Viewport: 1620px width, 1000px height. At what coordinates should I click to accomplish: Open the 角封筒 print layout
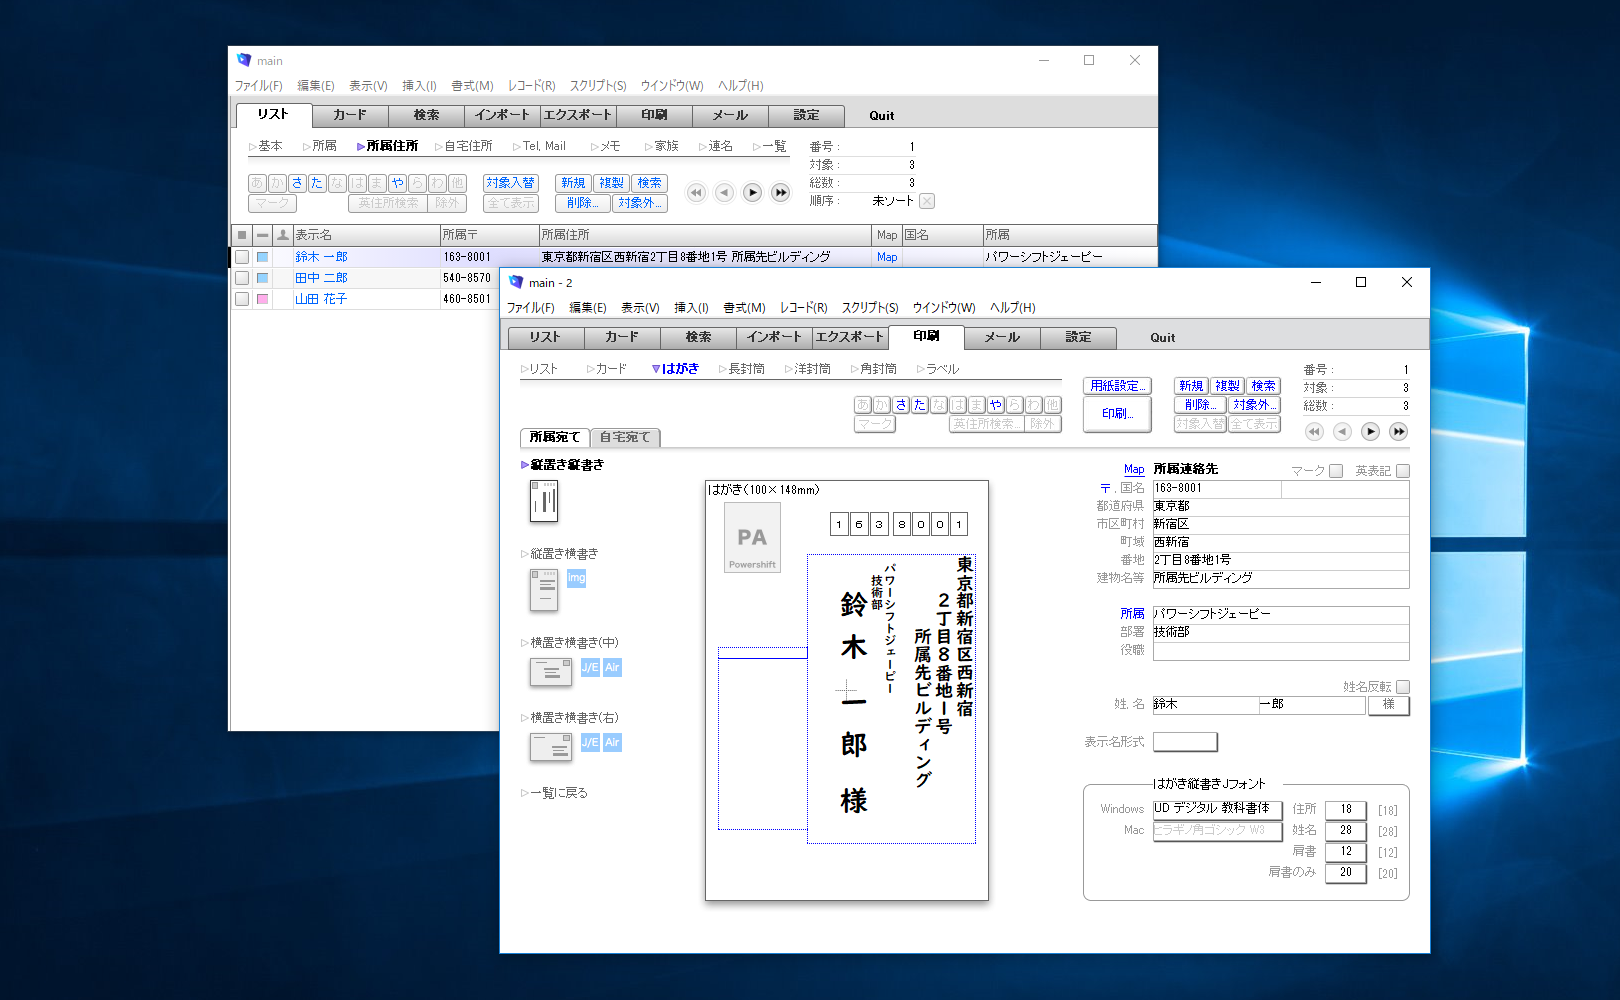coord(874,369)
